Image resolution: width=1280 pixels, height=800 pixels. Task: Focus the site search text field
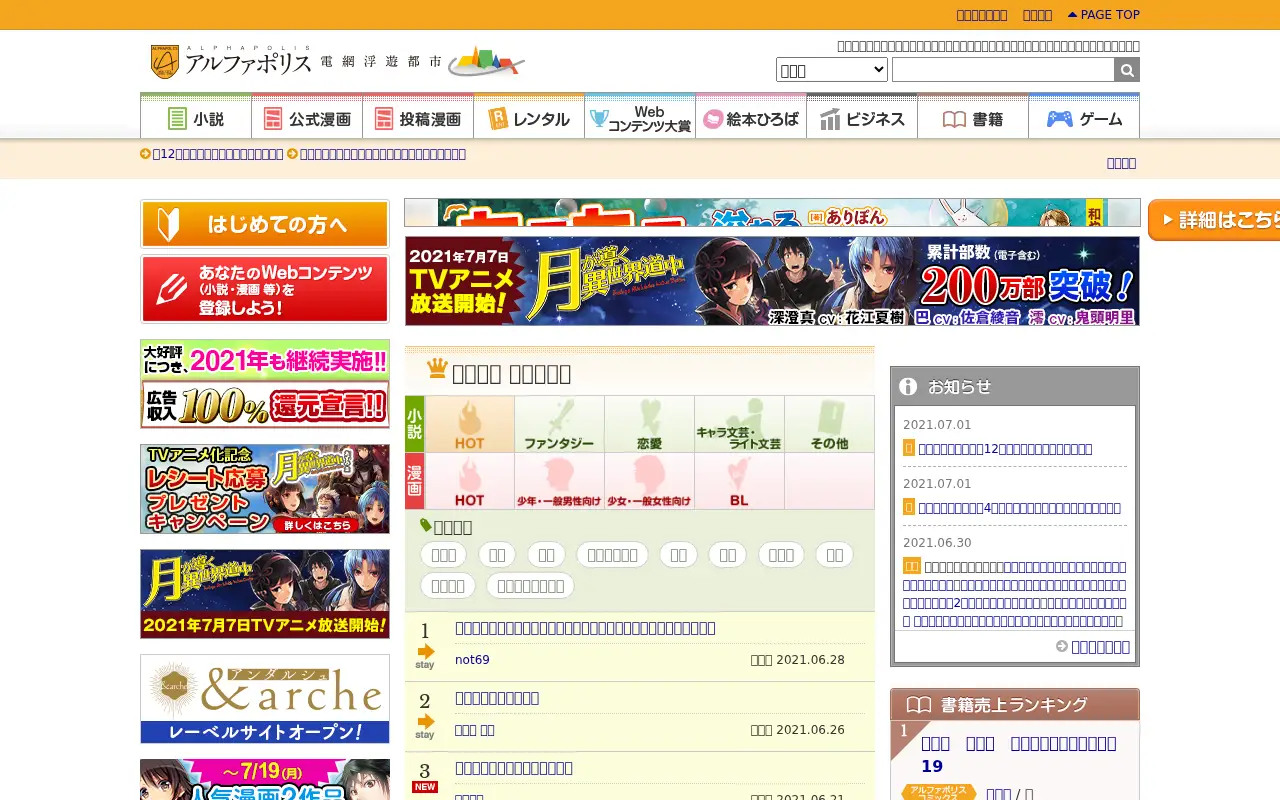coord(1003,70)
